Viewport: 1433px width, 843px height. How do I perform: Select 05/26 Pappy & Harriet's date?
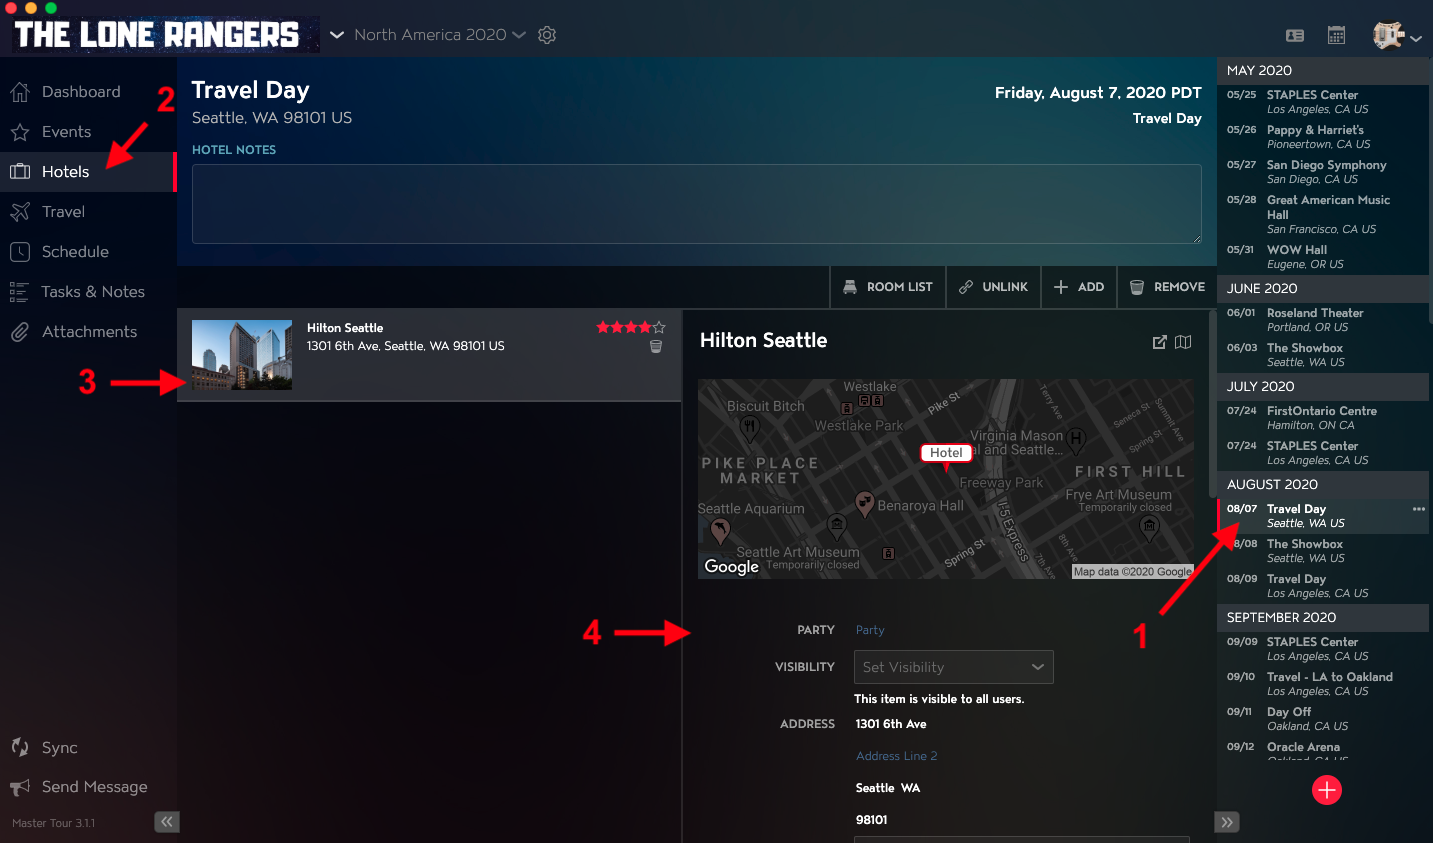pos(1323,137)
